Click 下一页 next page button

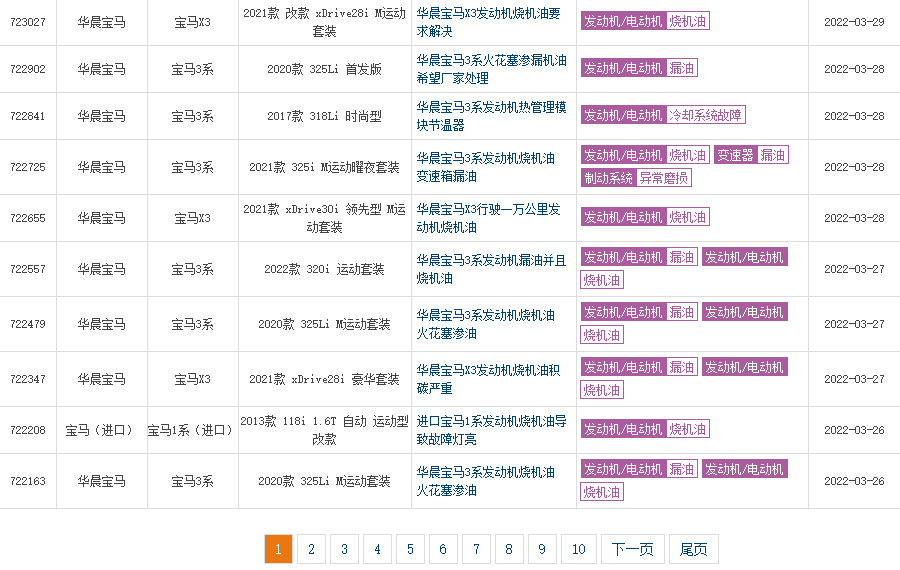[x=633, y=549]
